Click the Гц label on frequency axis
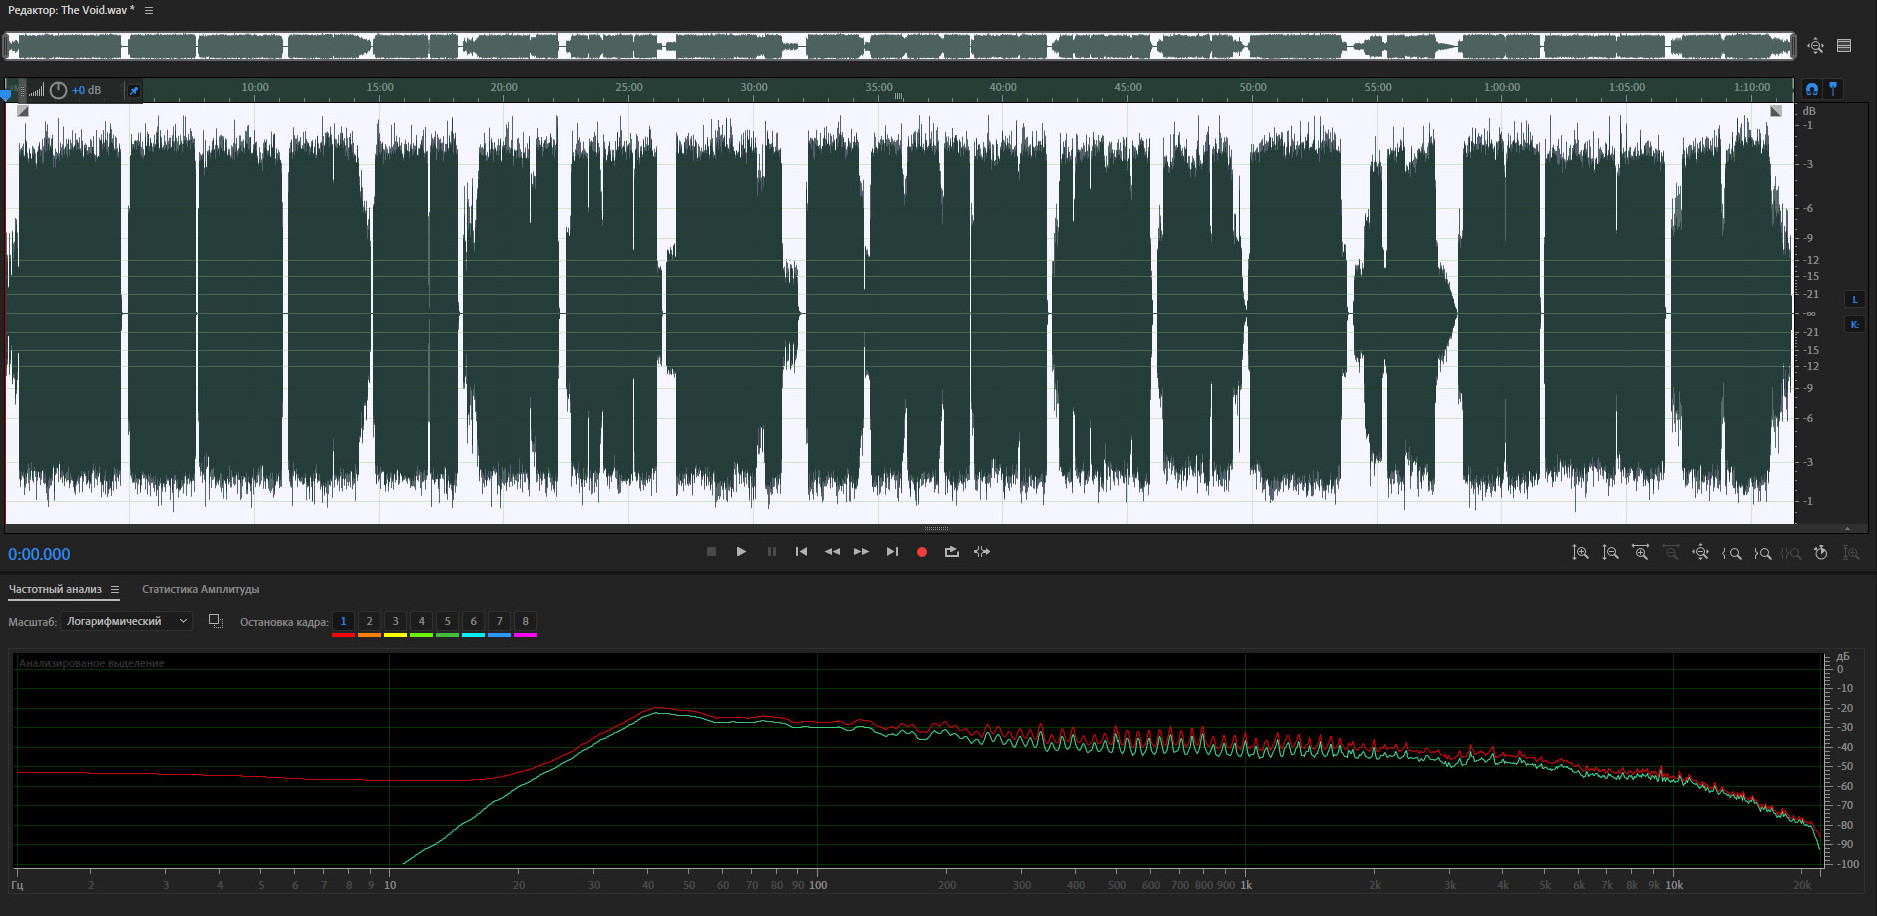The image size is (1877, 916). (x=17, y=885)
